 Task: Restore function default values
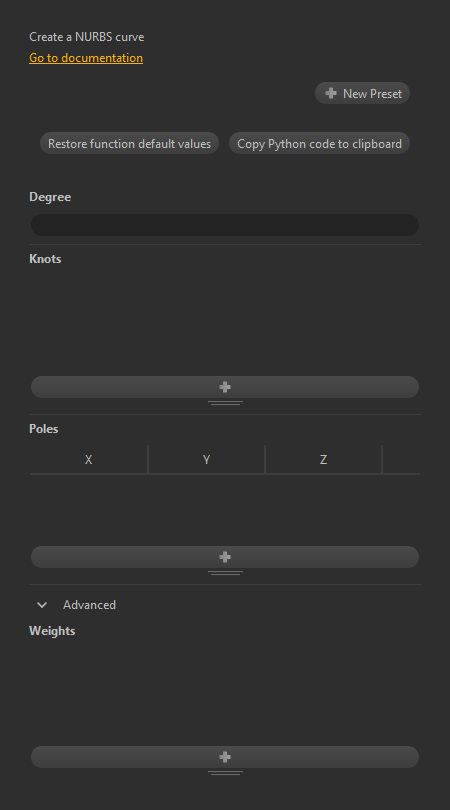130,143
